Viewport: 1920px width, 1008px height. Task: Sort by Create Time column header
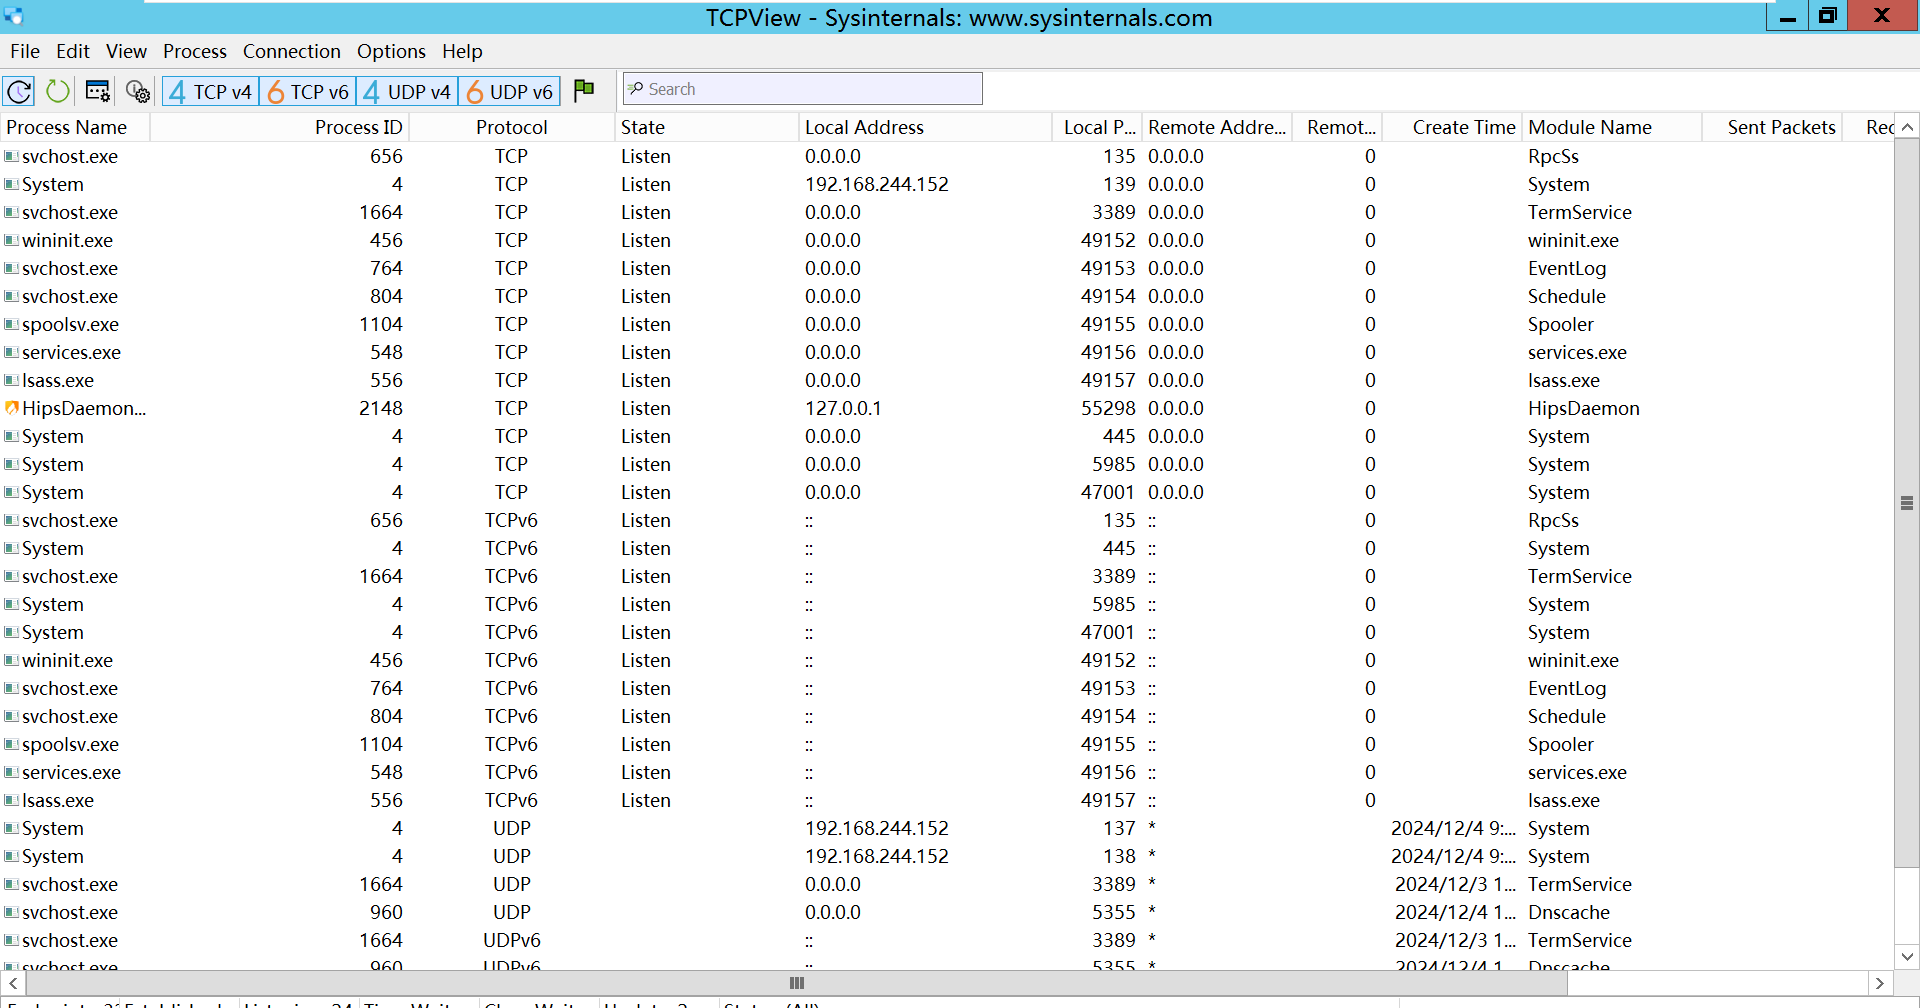[1451, 127]
